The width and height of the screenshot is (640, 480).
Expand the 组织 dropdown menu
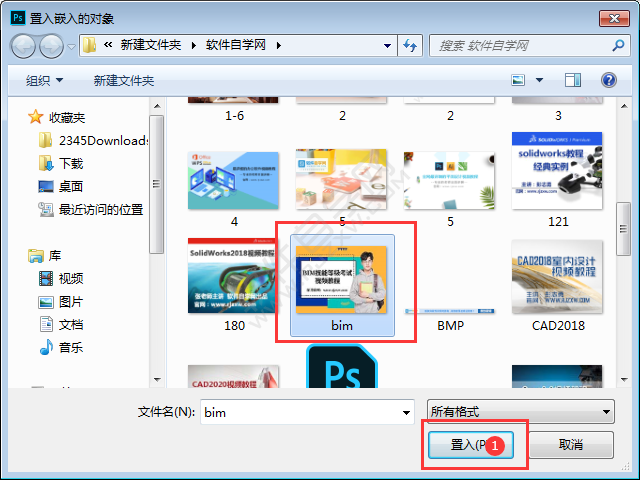[44, 80]
